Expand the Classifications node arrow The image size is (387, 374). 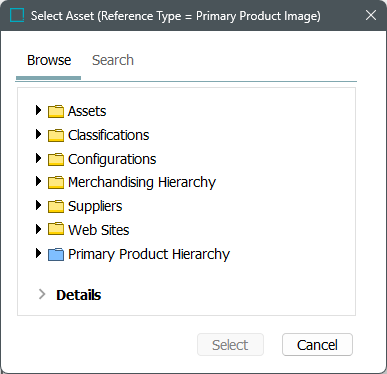38,134
